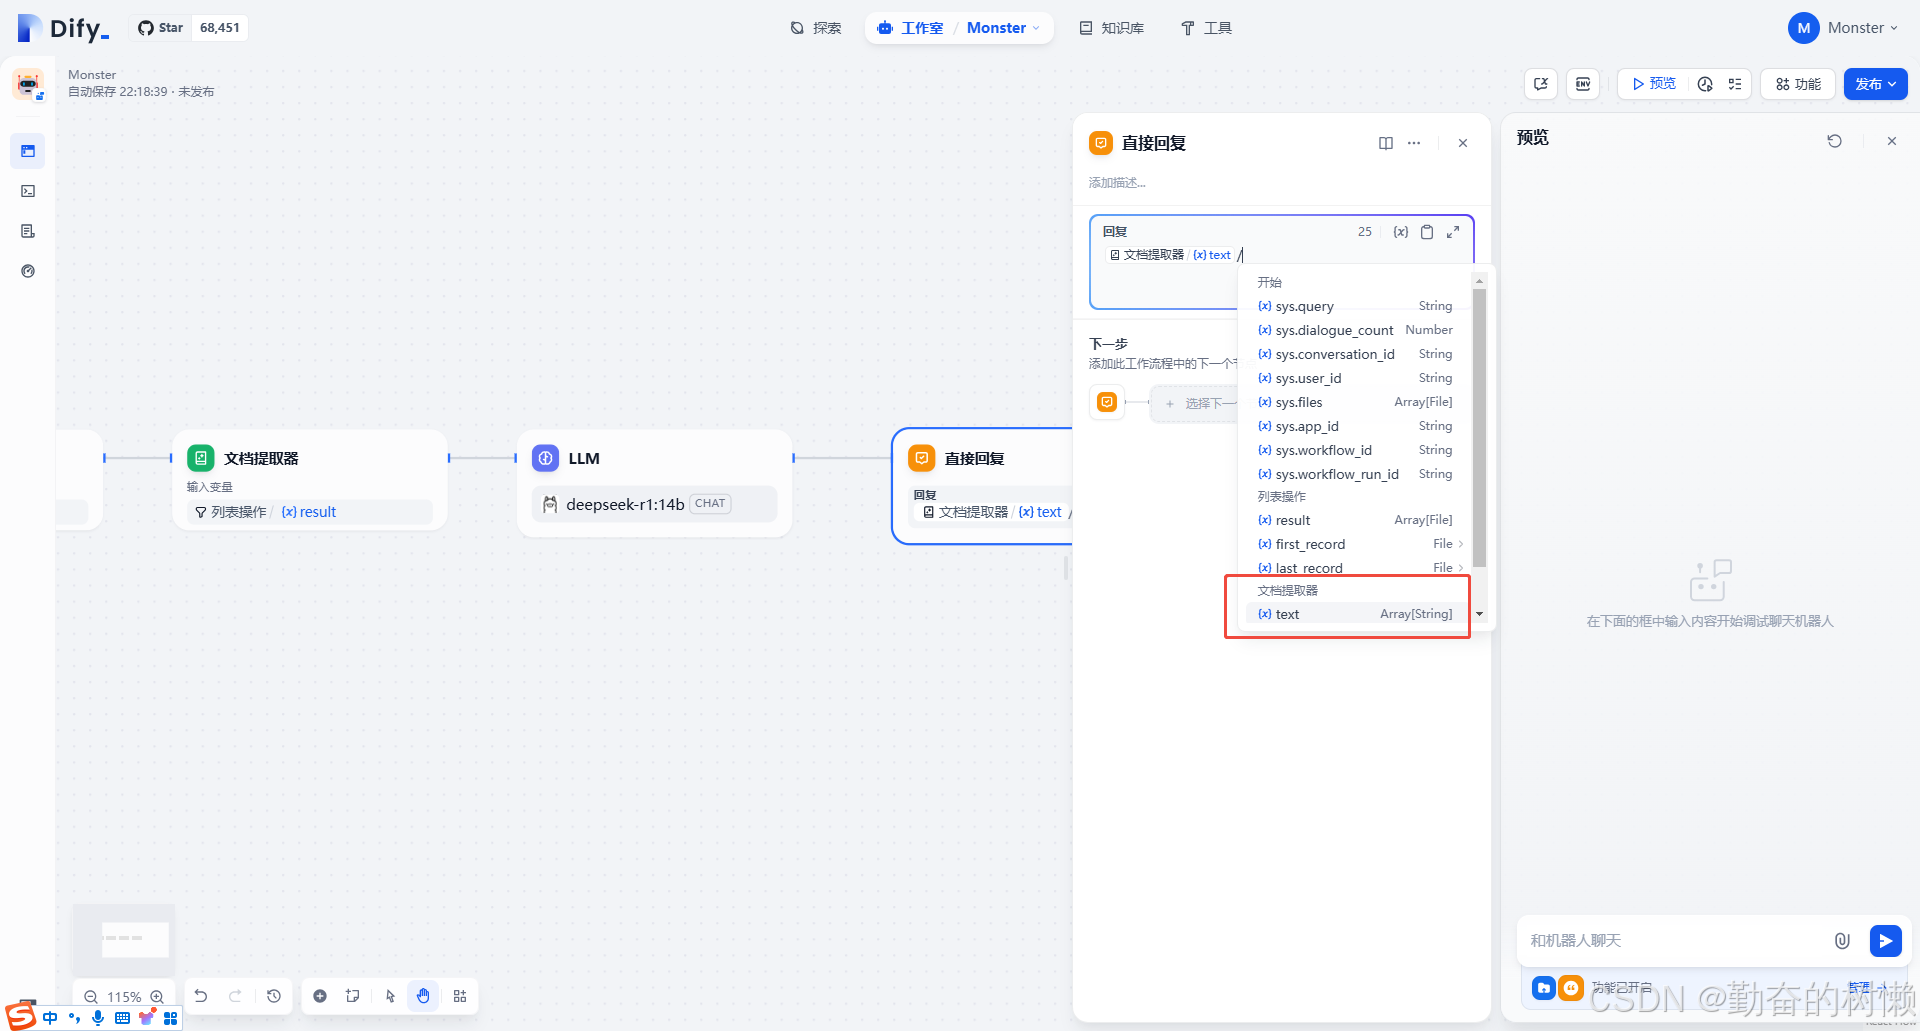Select sys.app_id variable
The image size is (1920, 1031).
pyautogui.click(x=1355, y=426)
